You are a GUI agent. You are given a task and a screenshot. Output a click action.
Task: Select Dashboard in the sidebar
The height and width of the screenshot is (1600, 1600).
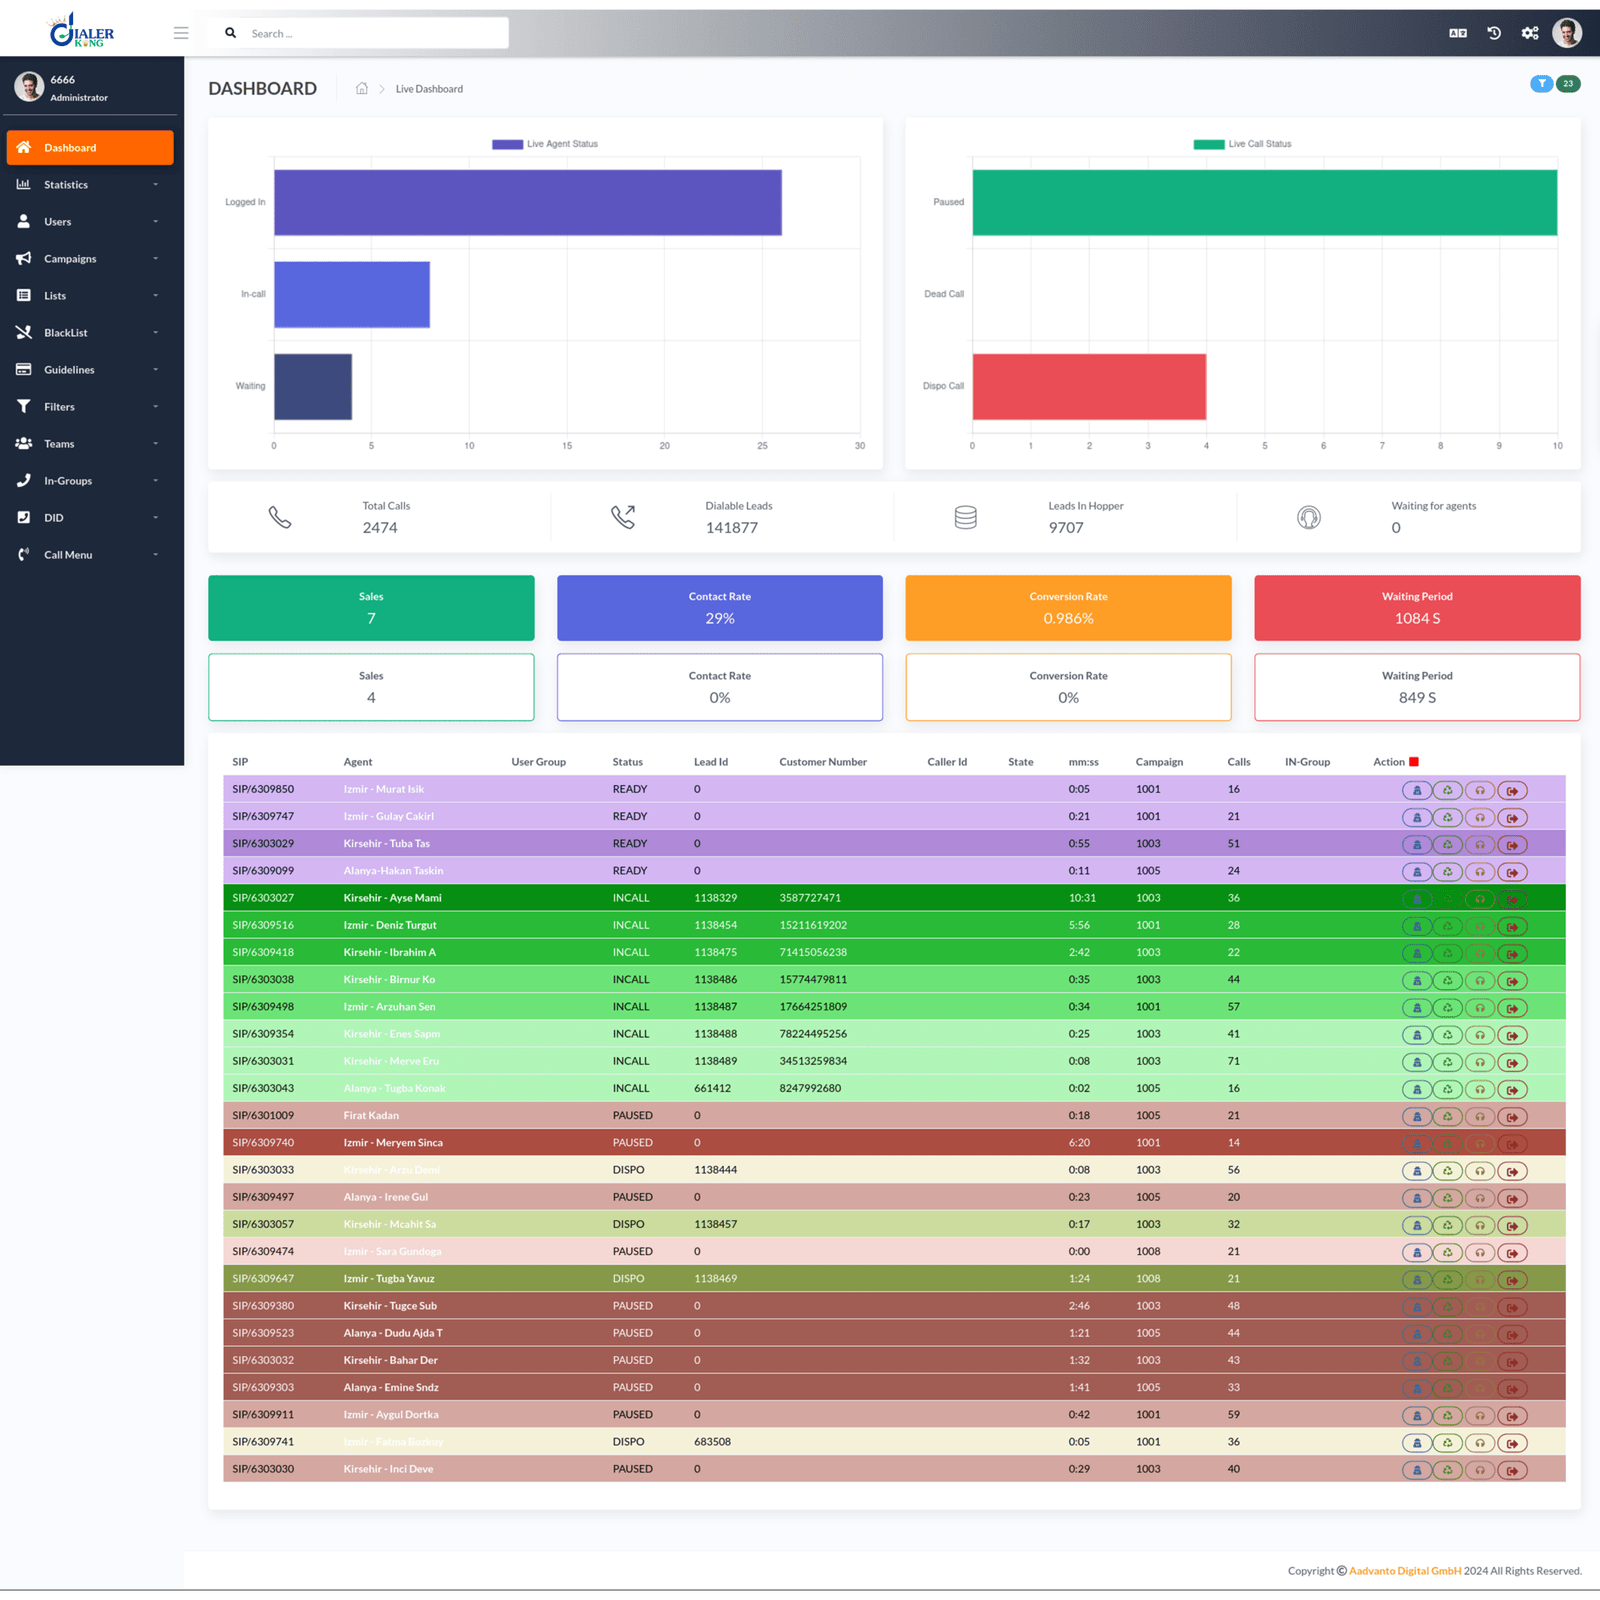70,147
